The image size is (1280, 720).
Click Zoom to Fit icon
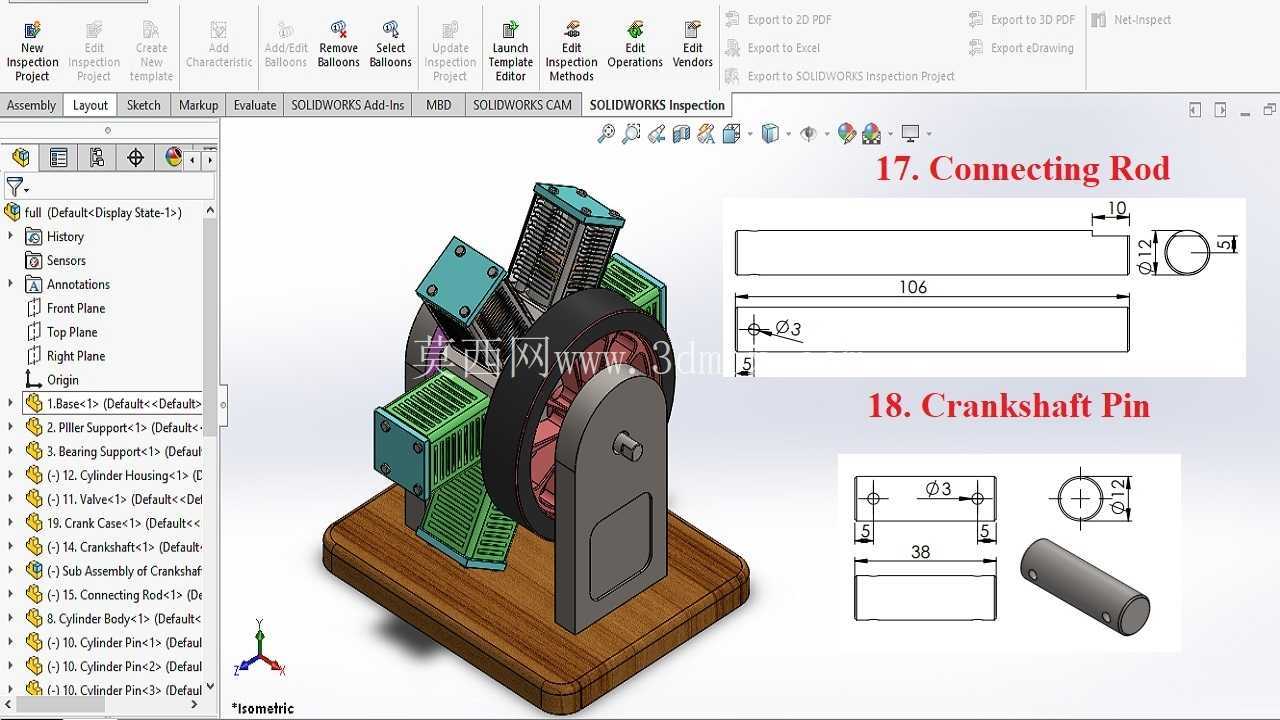coord(606,133)
